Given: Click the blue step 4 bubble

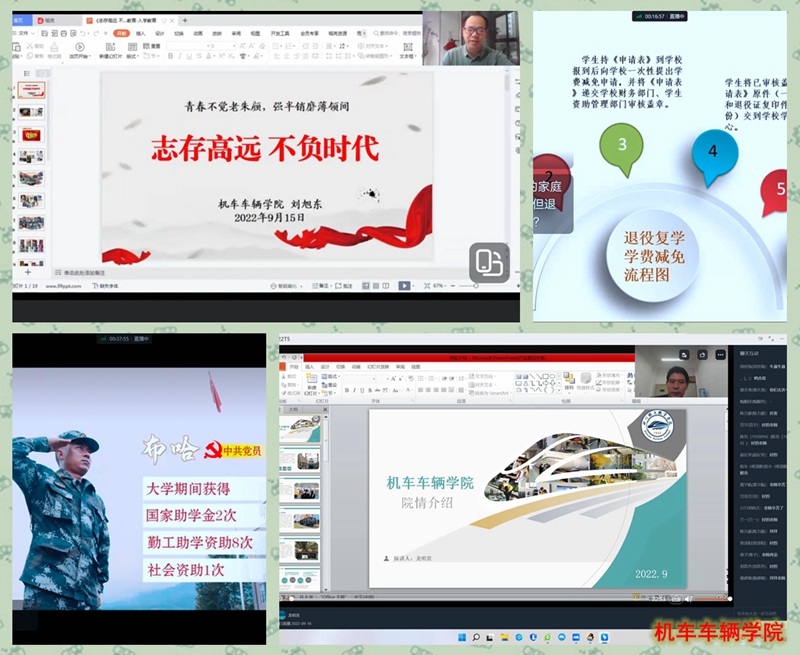Looking at the screenshot, I should [712, 154].
